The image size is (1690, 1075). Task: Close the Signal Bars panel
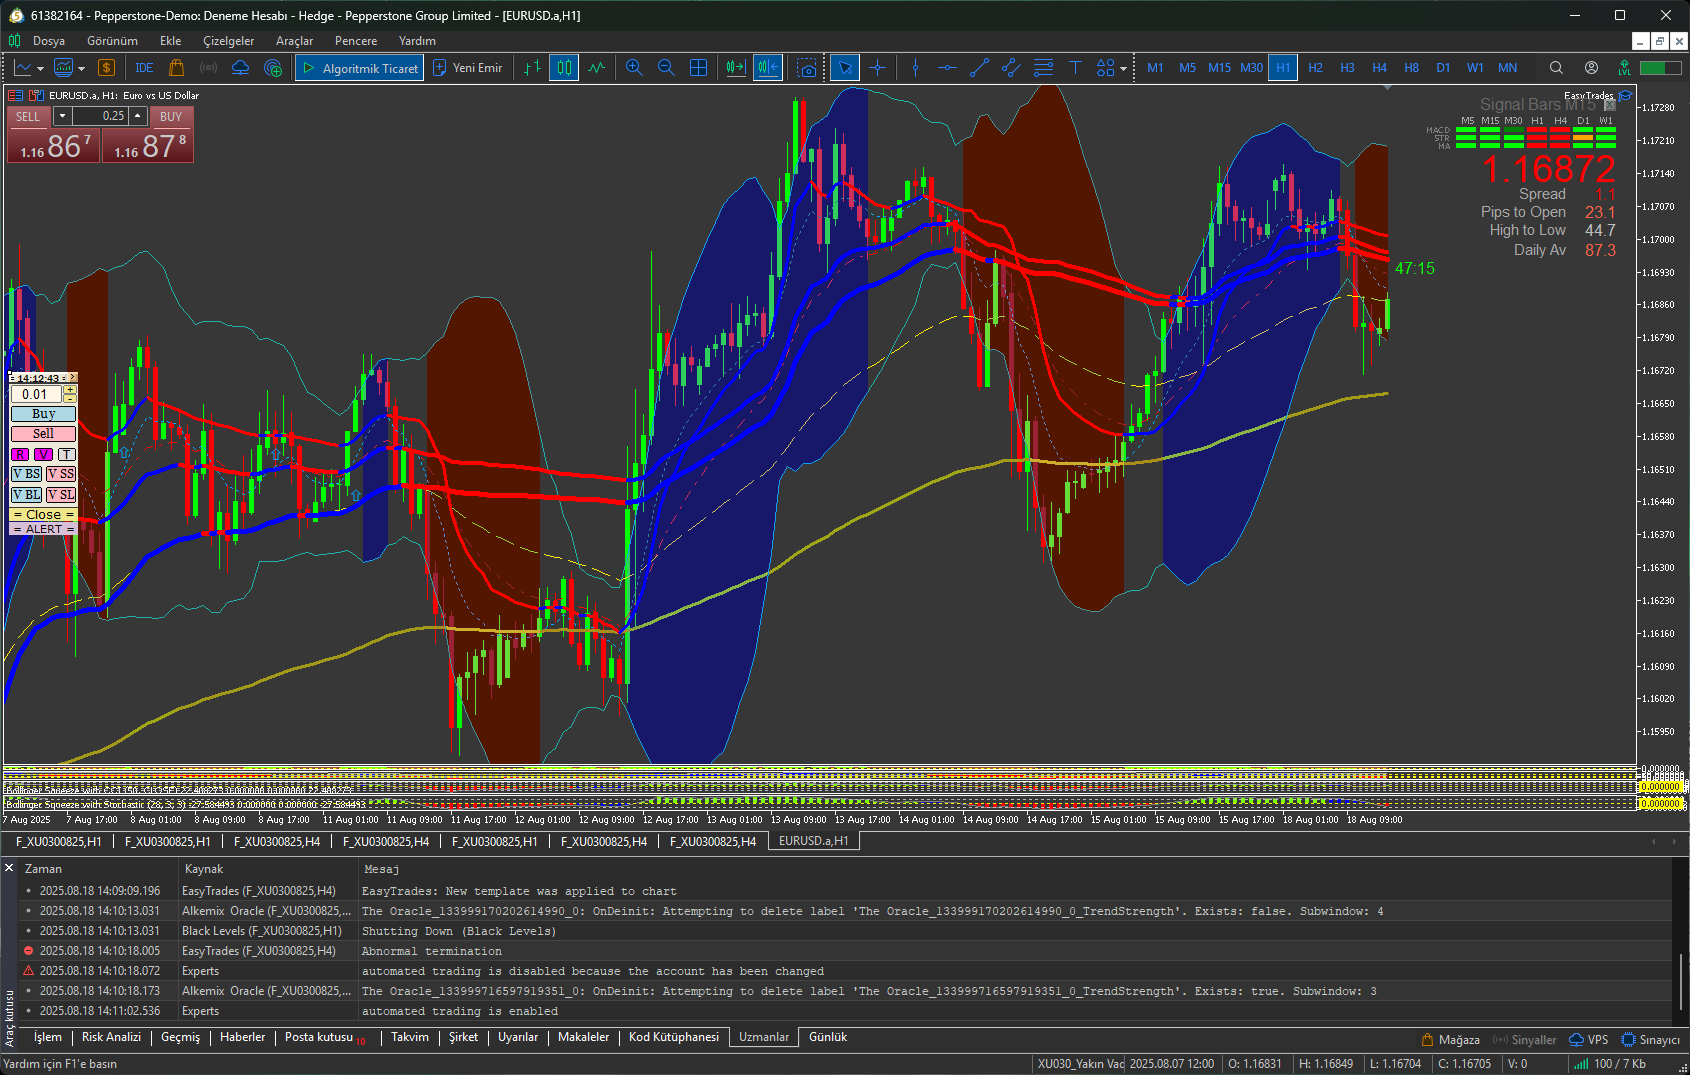1609,105
